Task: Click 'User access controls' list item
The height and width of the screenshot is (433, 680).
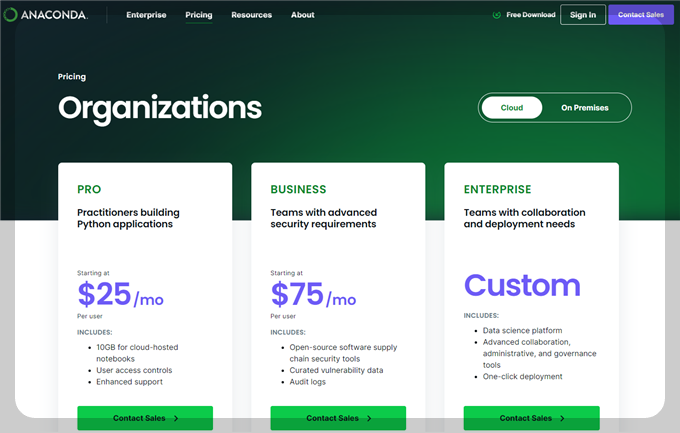Action: click(134, 370)
